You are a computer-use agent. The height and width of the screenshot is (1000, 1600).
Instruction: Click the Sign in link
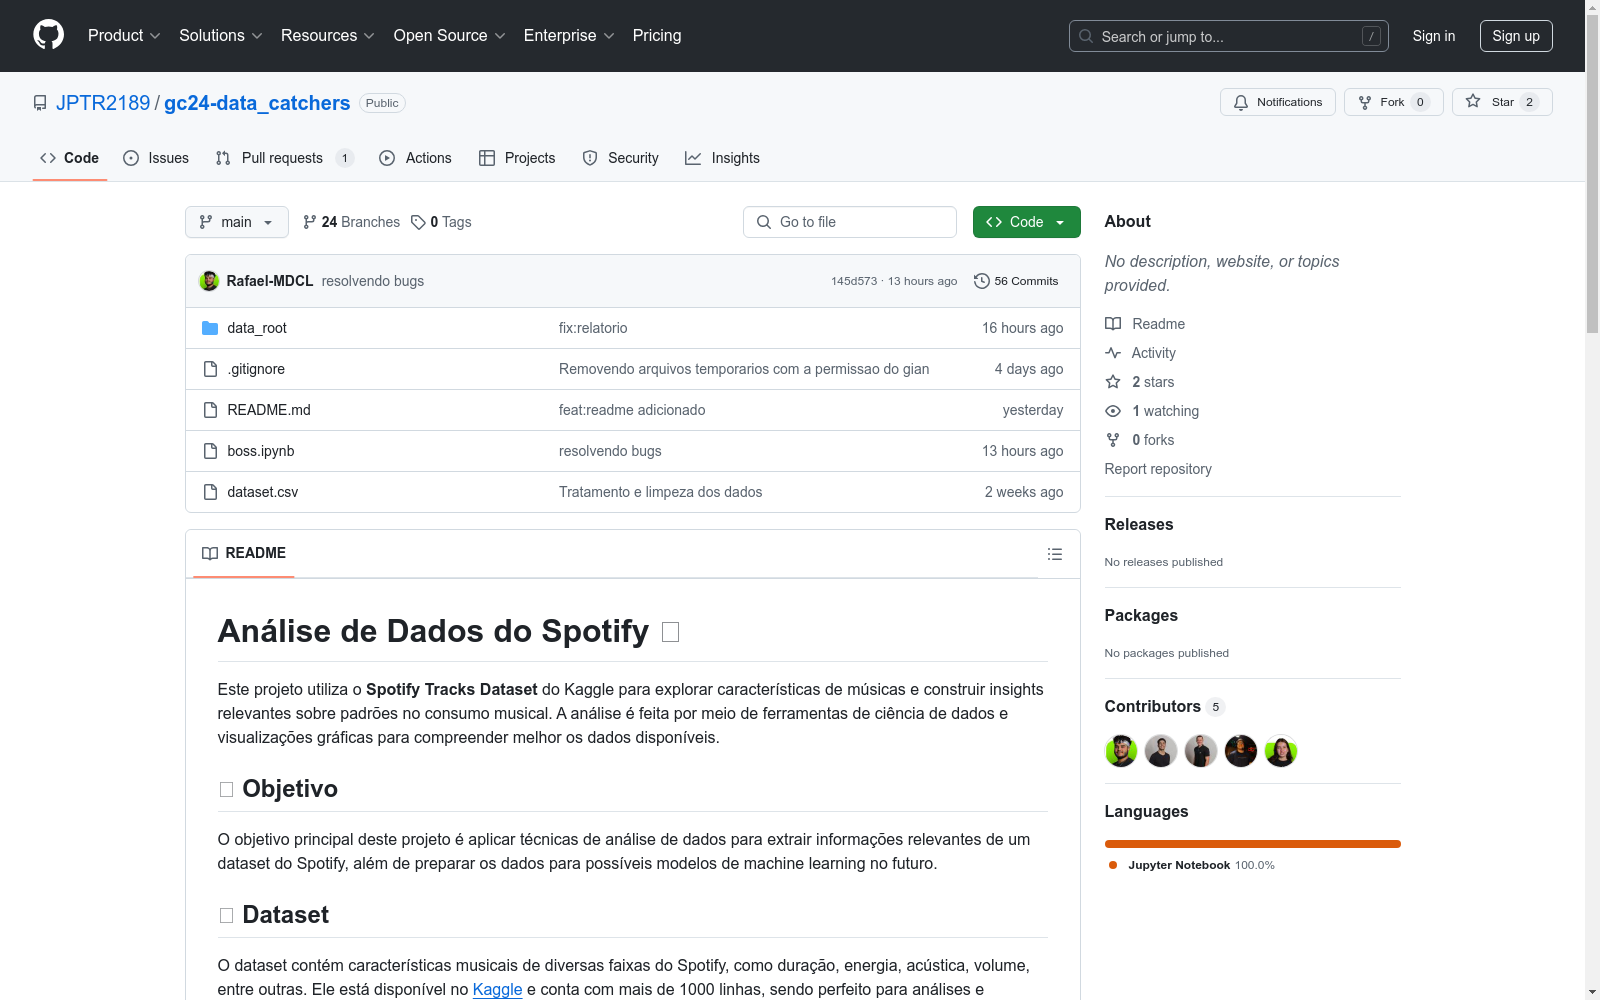tap(1434, 36)
